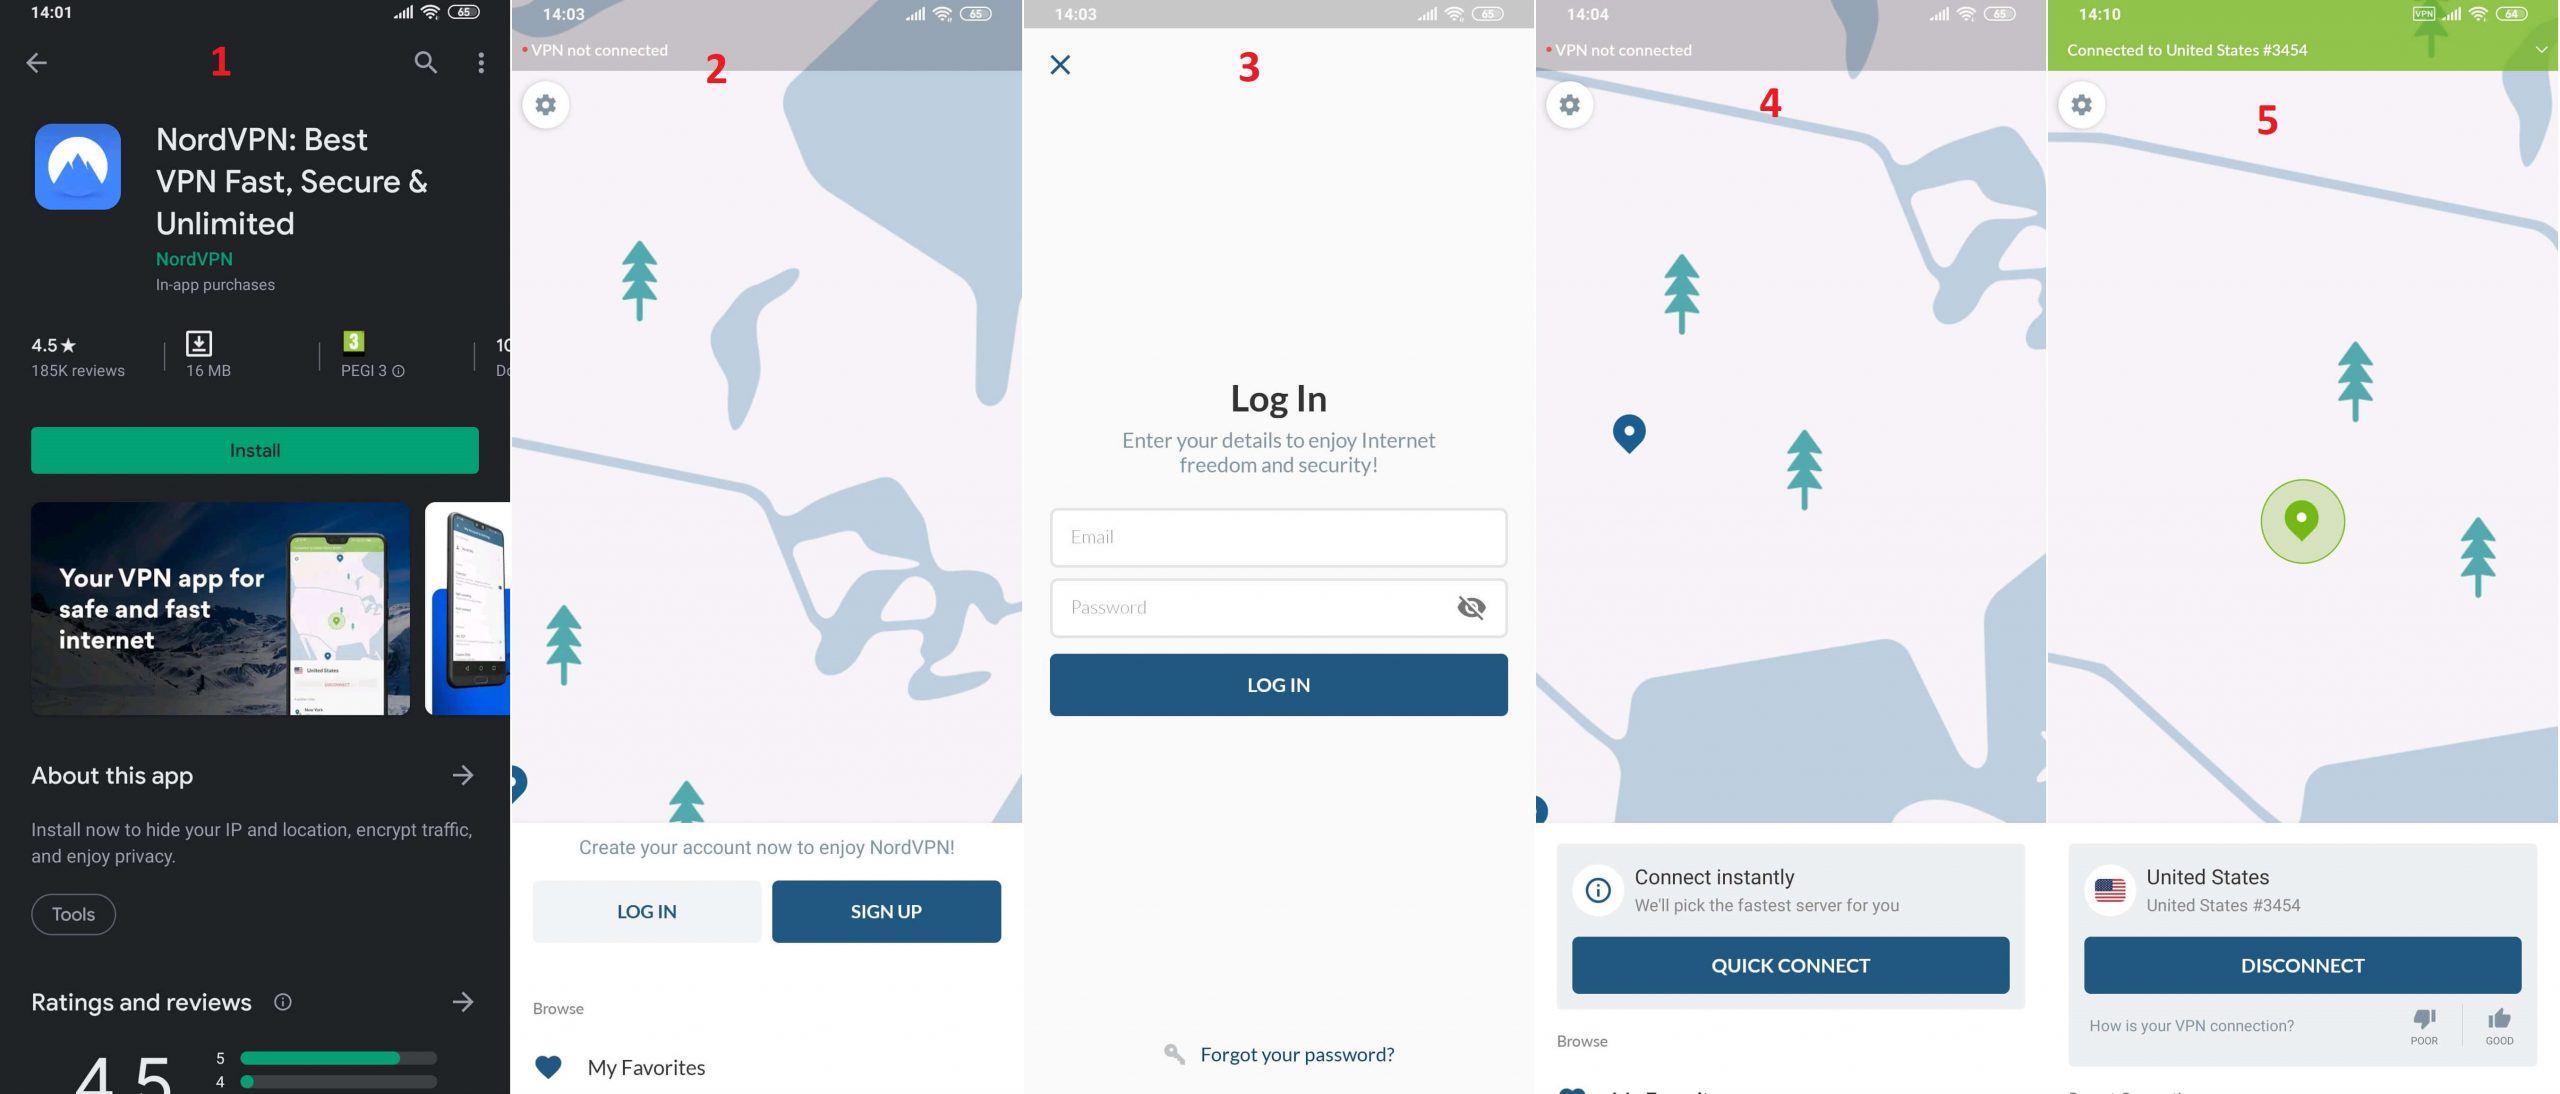The width and height of the screenshot is (2560, 1094).
Task: Tap the My Favorites heart icon
Action: [x=547, y=1066]
